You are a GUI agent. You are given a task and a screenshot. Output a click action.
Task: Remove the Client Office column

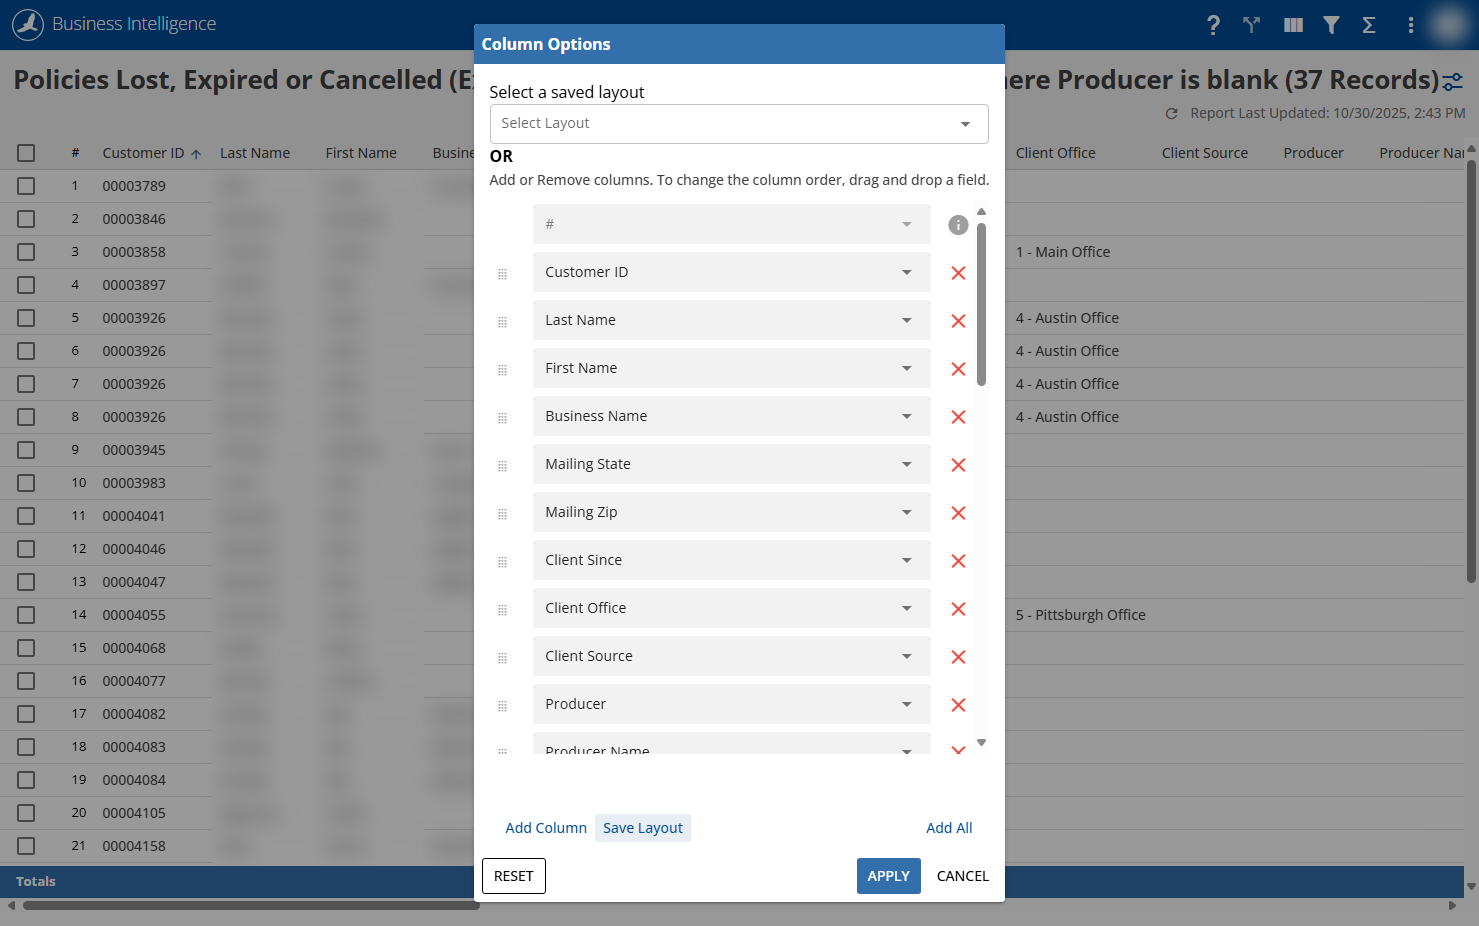tap(958, 609)
